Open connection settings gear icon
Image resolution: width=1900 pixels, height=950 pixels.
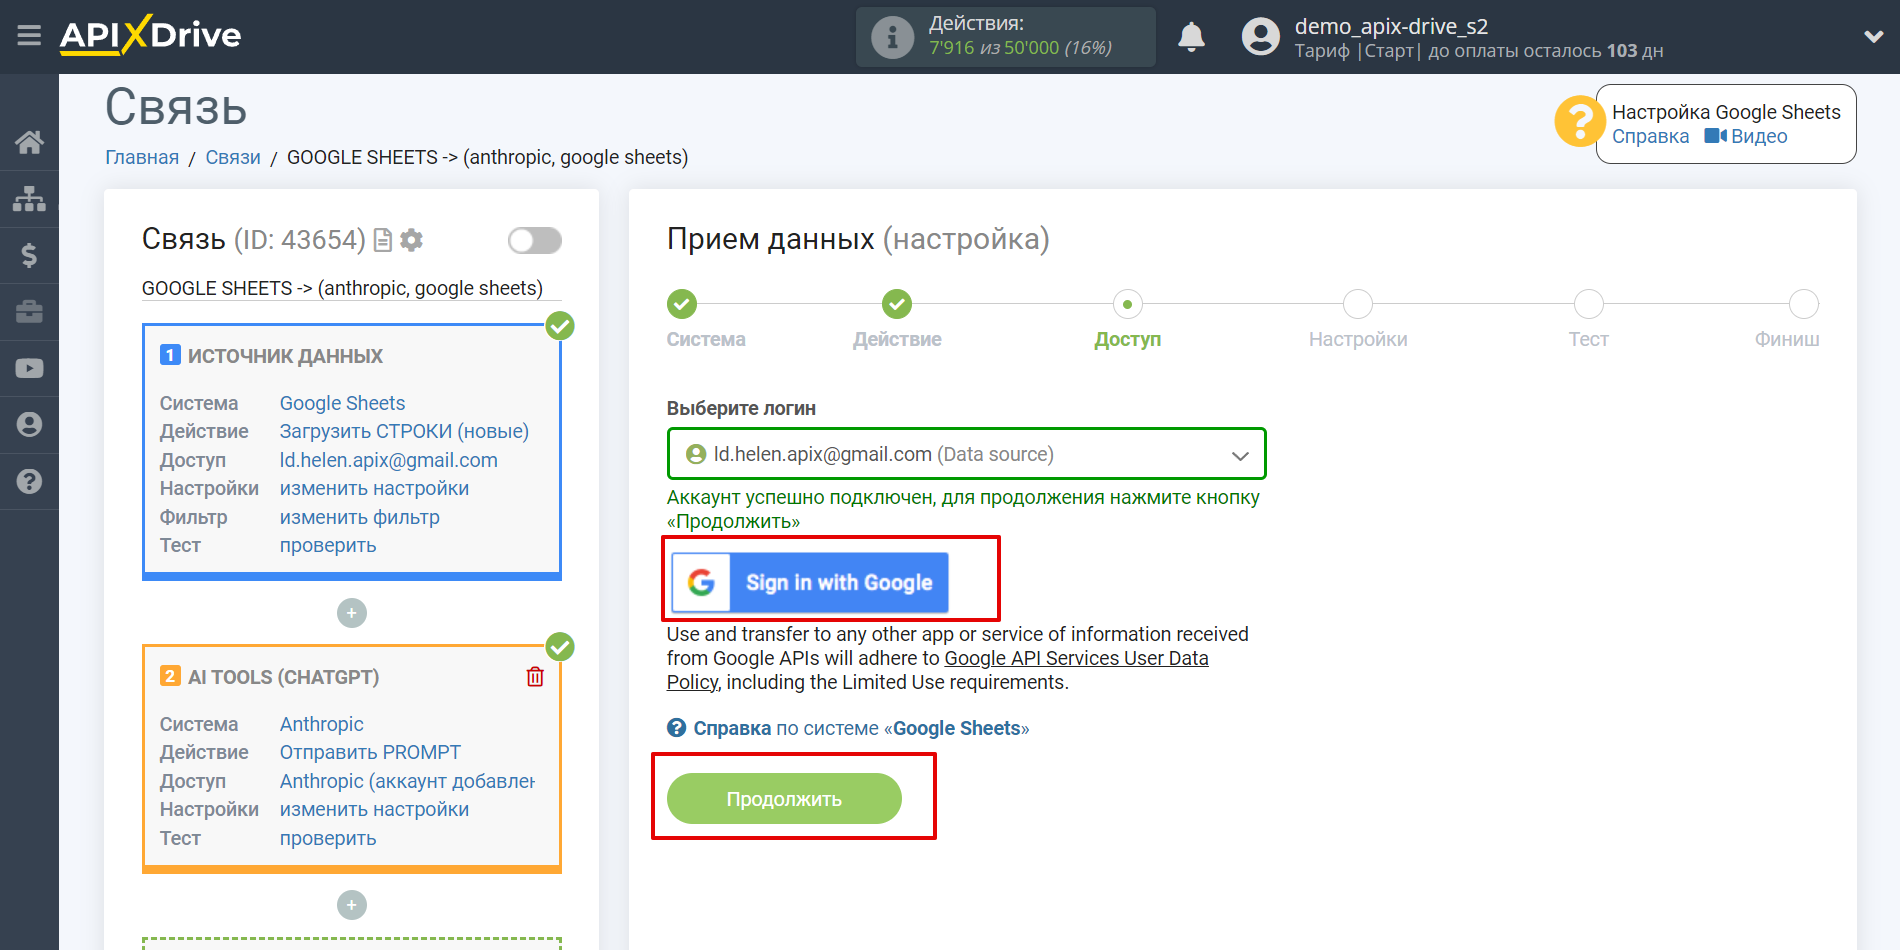411,240
